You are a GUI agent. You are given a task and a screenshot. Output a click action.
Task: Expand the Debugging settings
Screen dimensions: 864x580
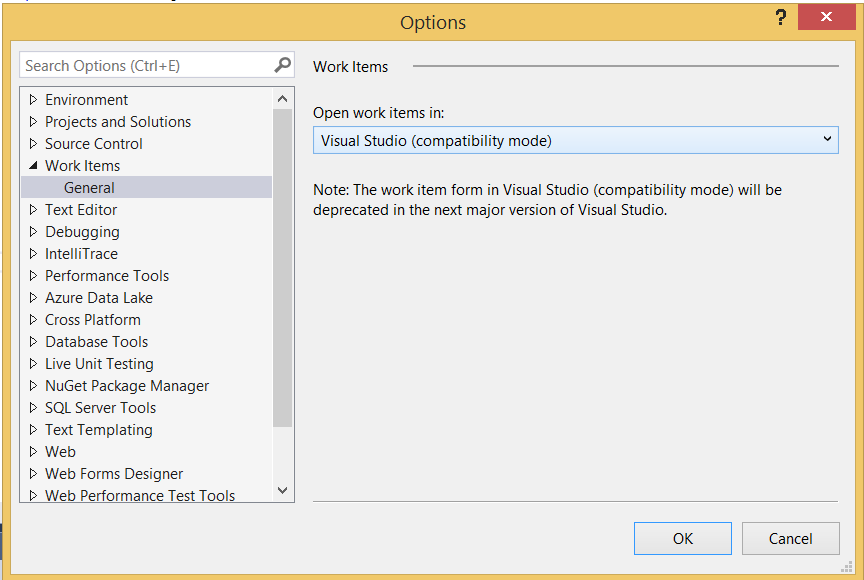32,231
